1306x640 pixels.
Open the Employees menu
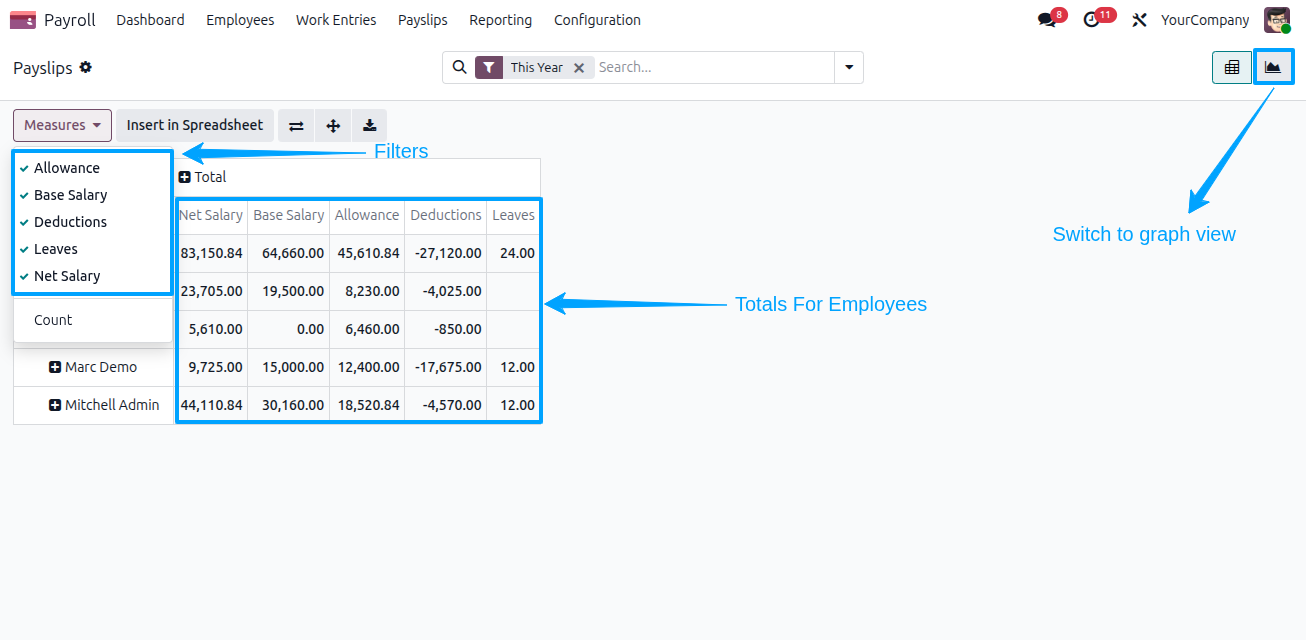point(240,20)
